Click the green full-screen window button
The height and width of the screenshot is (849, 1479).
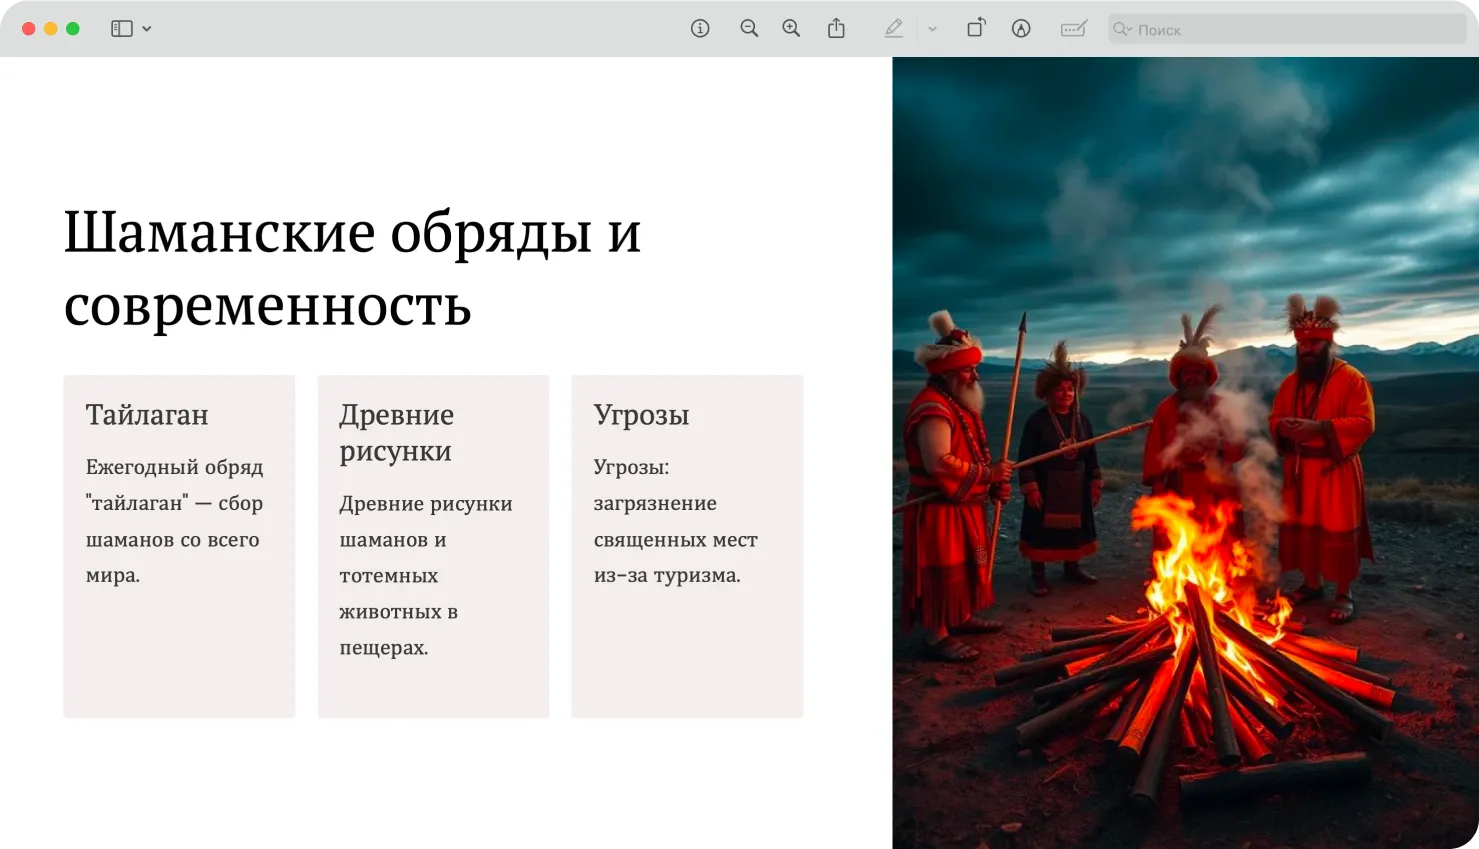tap(73, 29)
